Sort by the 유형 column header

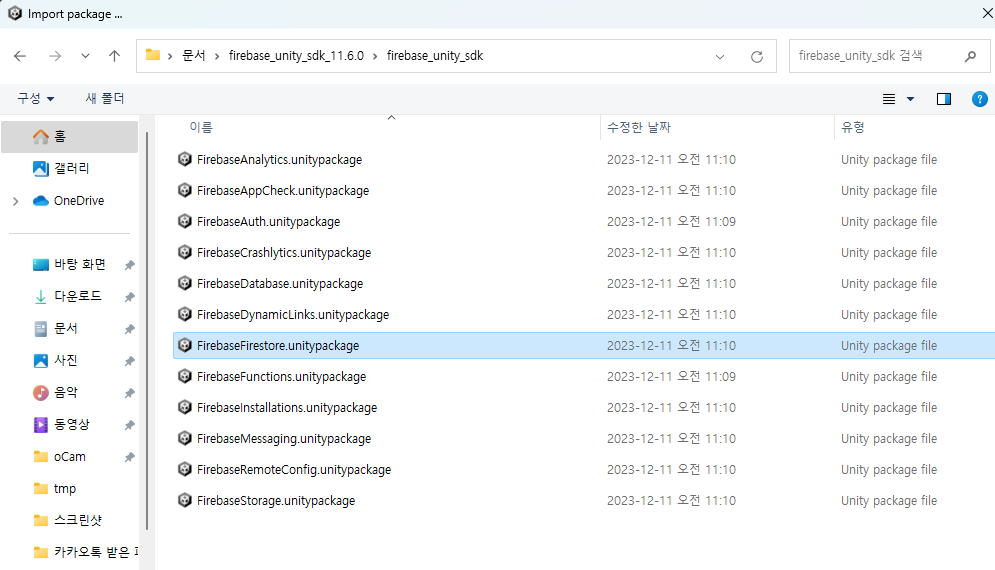click(x=852, y=127)
